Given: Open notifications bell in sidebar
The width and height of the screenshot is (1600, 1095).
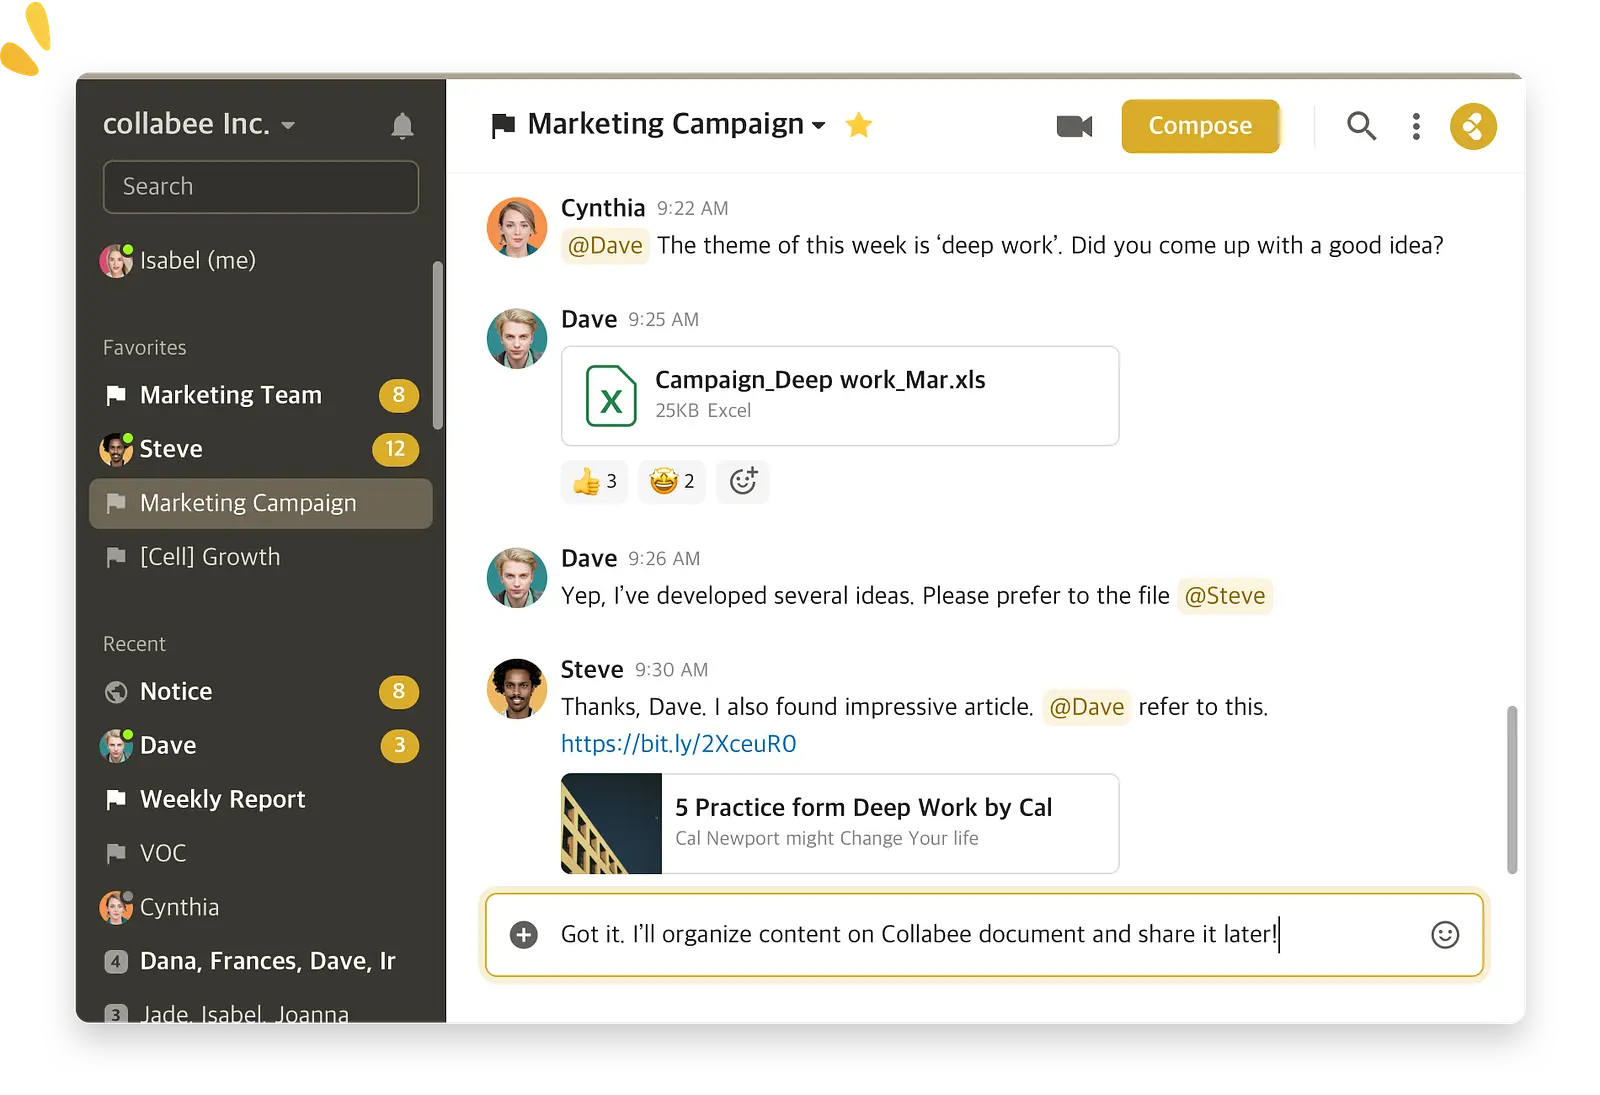Looking at the screenshot, I should click(x=402, y=125).
